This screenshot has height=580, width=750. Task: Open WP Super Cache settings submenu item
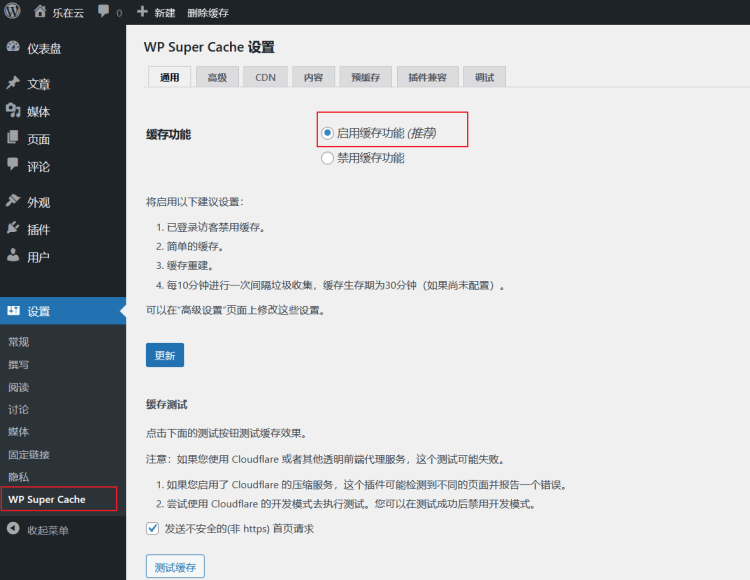(x=47, y=499)
